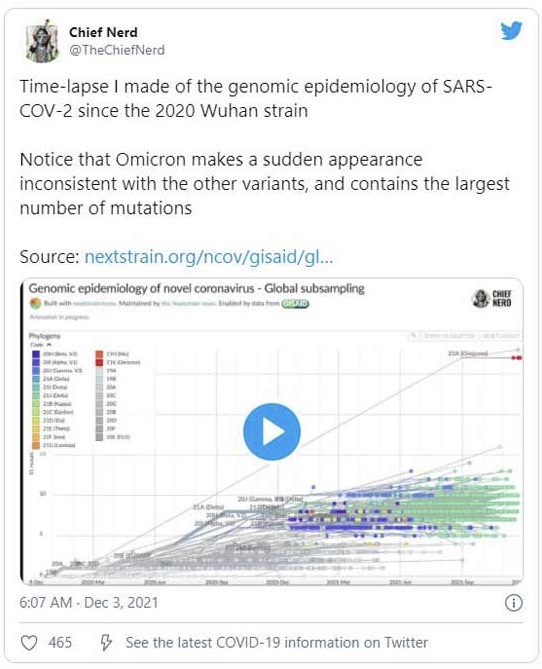The height and width of the screenshot is (669, 542).
Task: Click the lightning bolt COVID-19 icon
Action: tap(105, 643)
